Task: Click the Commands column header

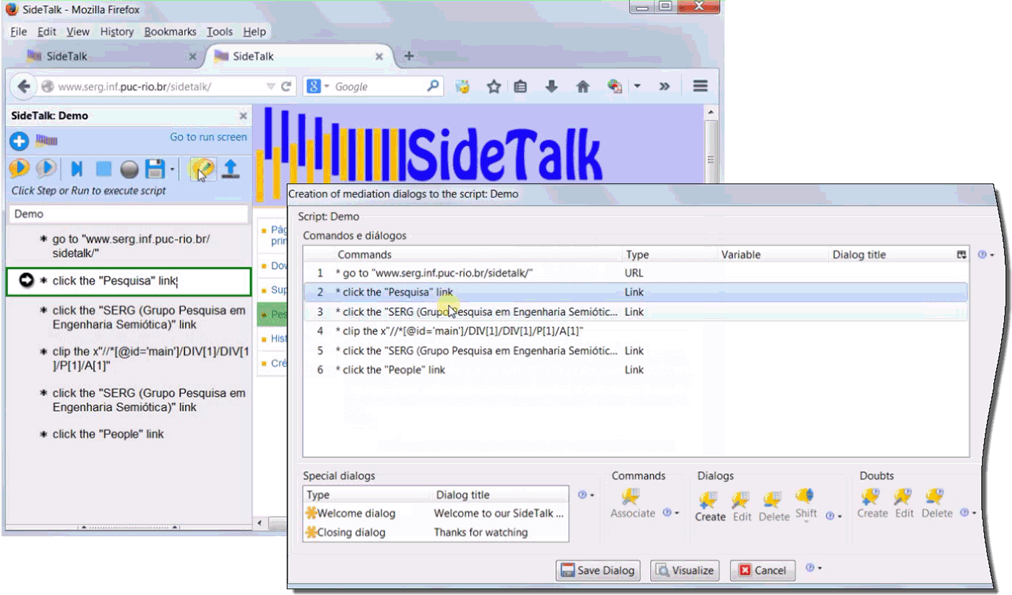Action: tap(478, 255)
